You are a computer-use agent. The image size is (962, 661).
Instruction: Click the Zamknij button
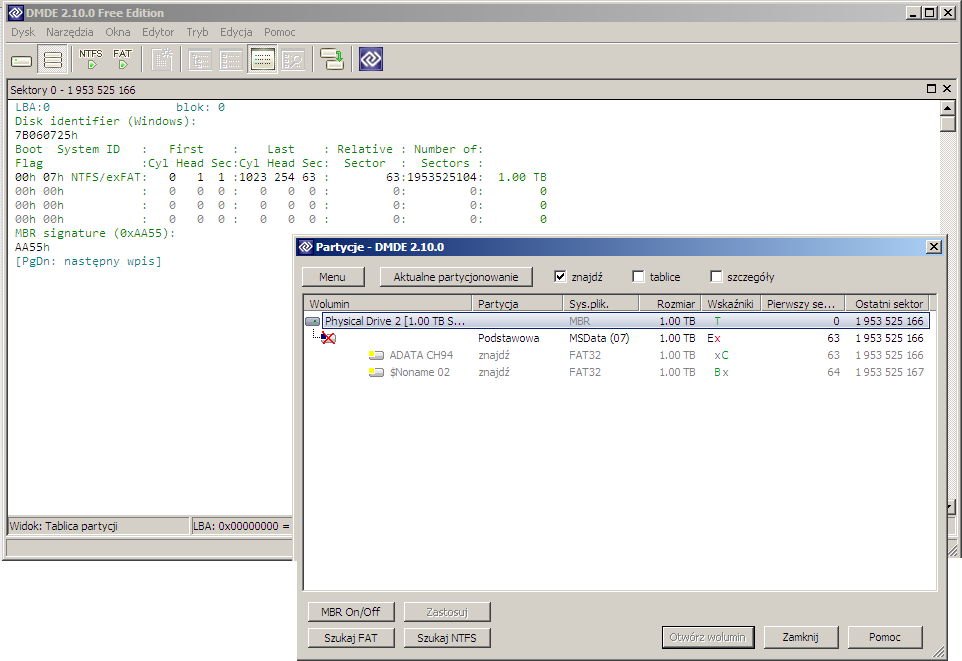click(800, 637)
